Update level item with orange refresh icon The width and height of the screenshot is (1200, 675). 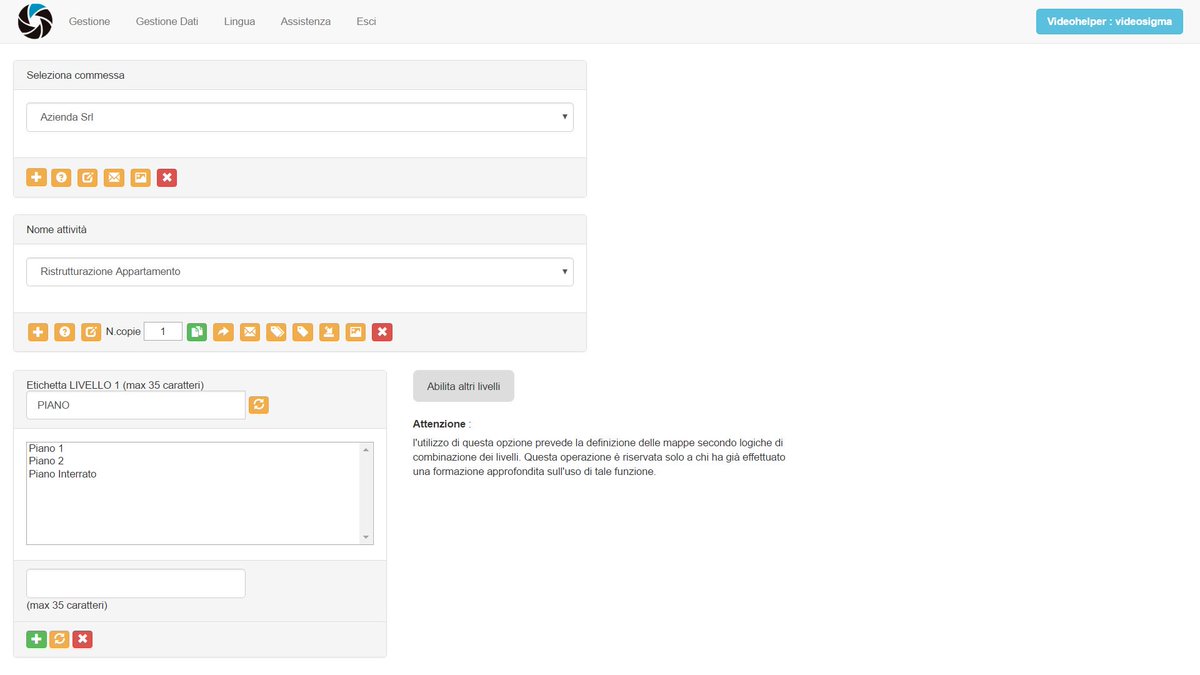point(60,638)
